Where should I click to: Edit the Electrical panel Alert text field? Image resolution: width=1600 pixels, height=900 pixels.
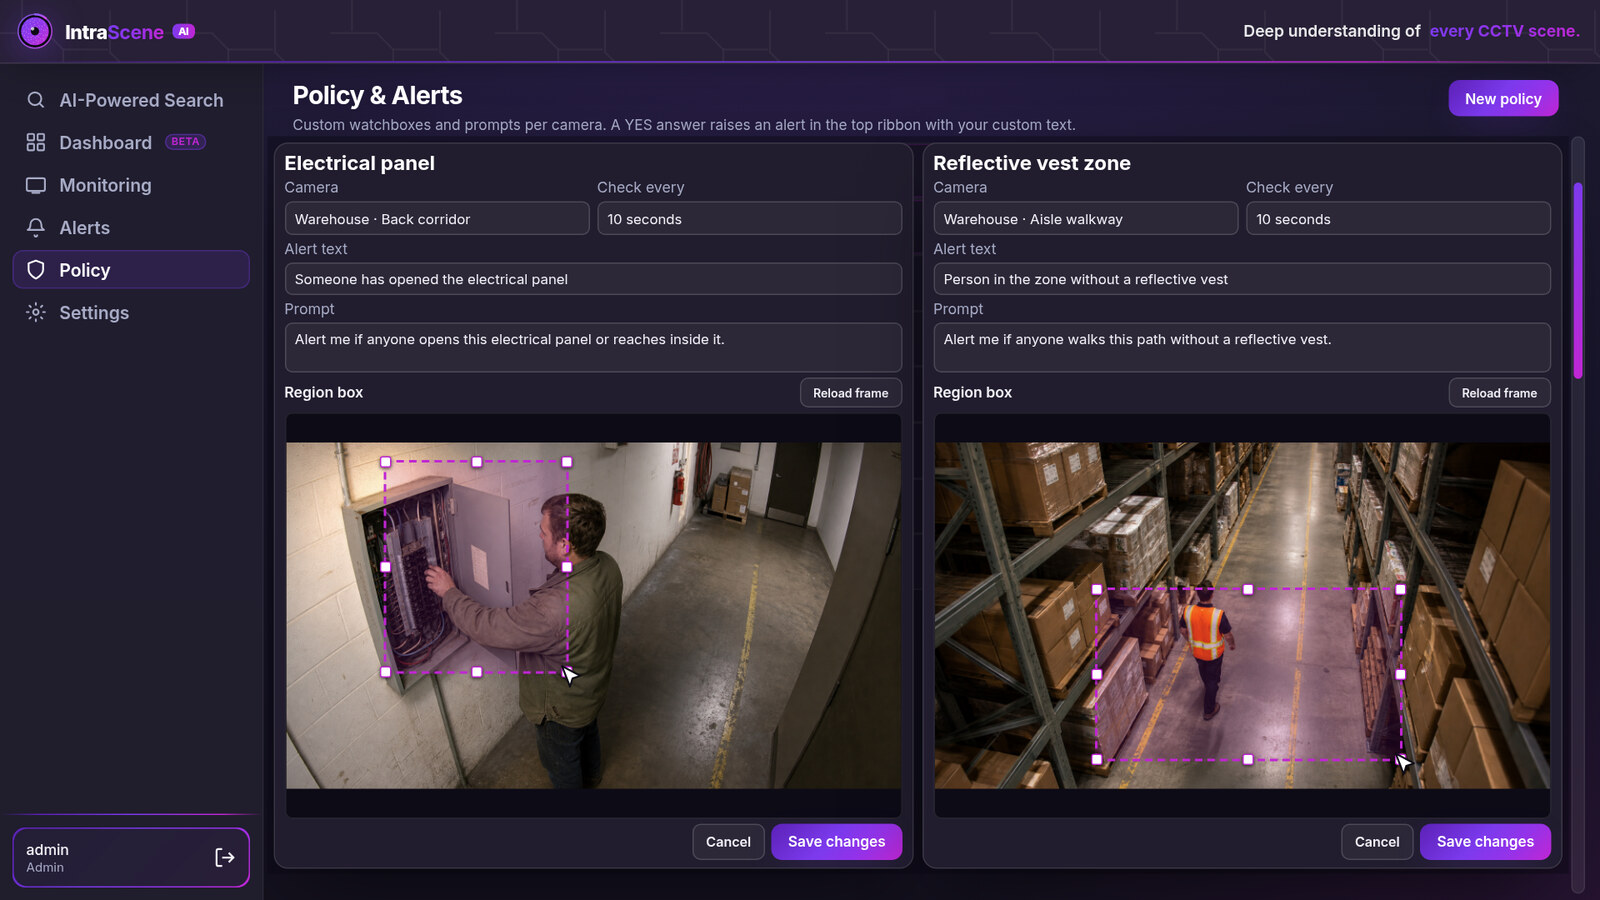click(593, 279)
